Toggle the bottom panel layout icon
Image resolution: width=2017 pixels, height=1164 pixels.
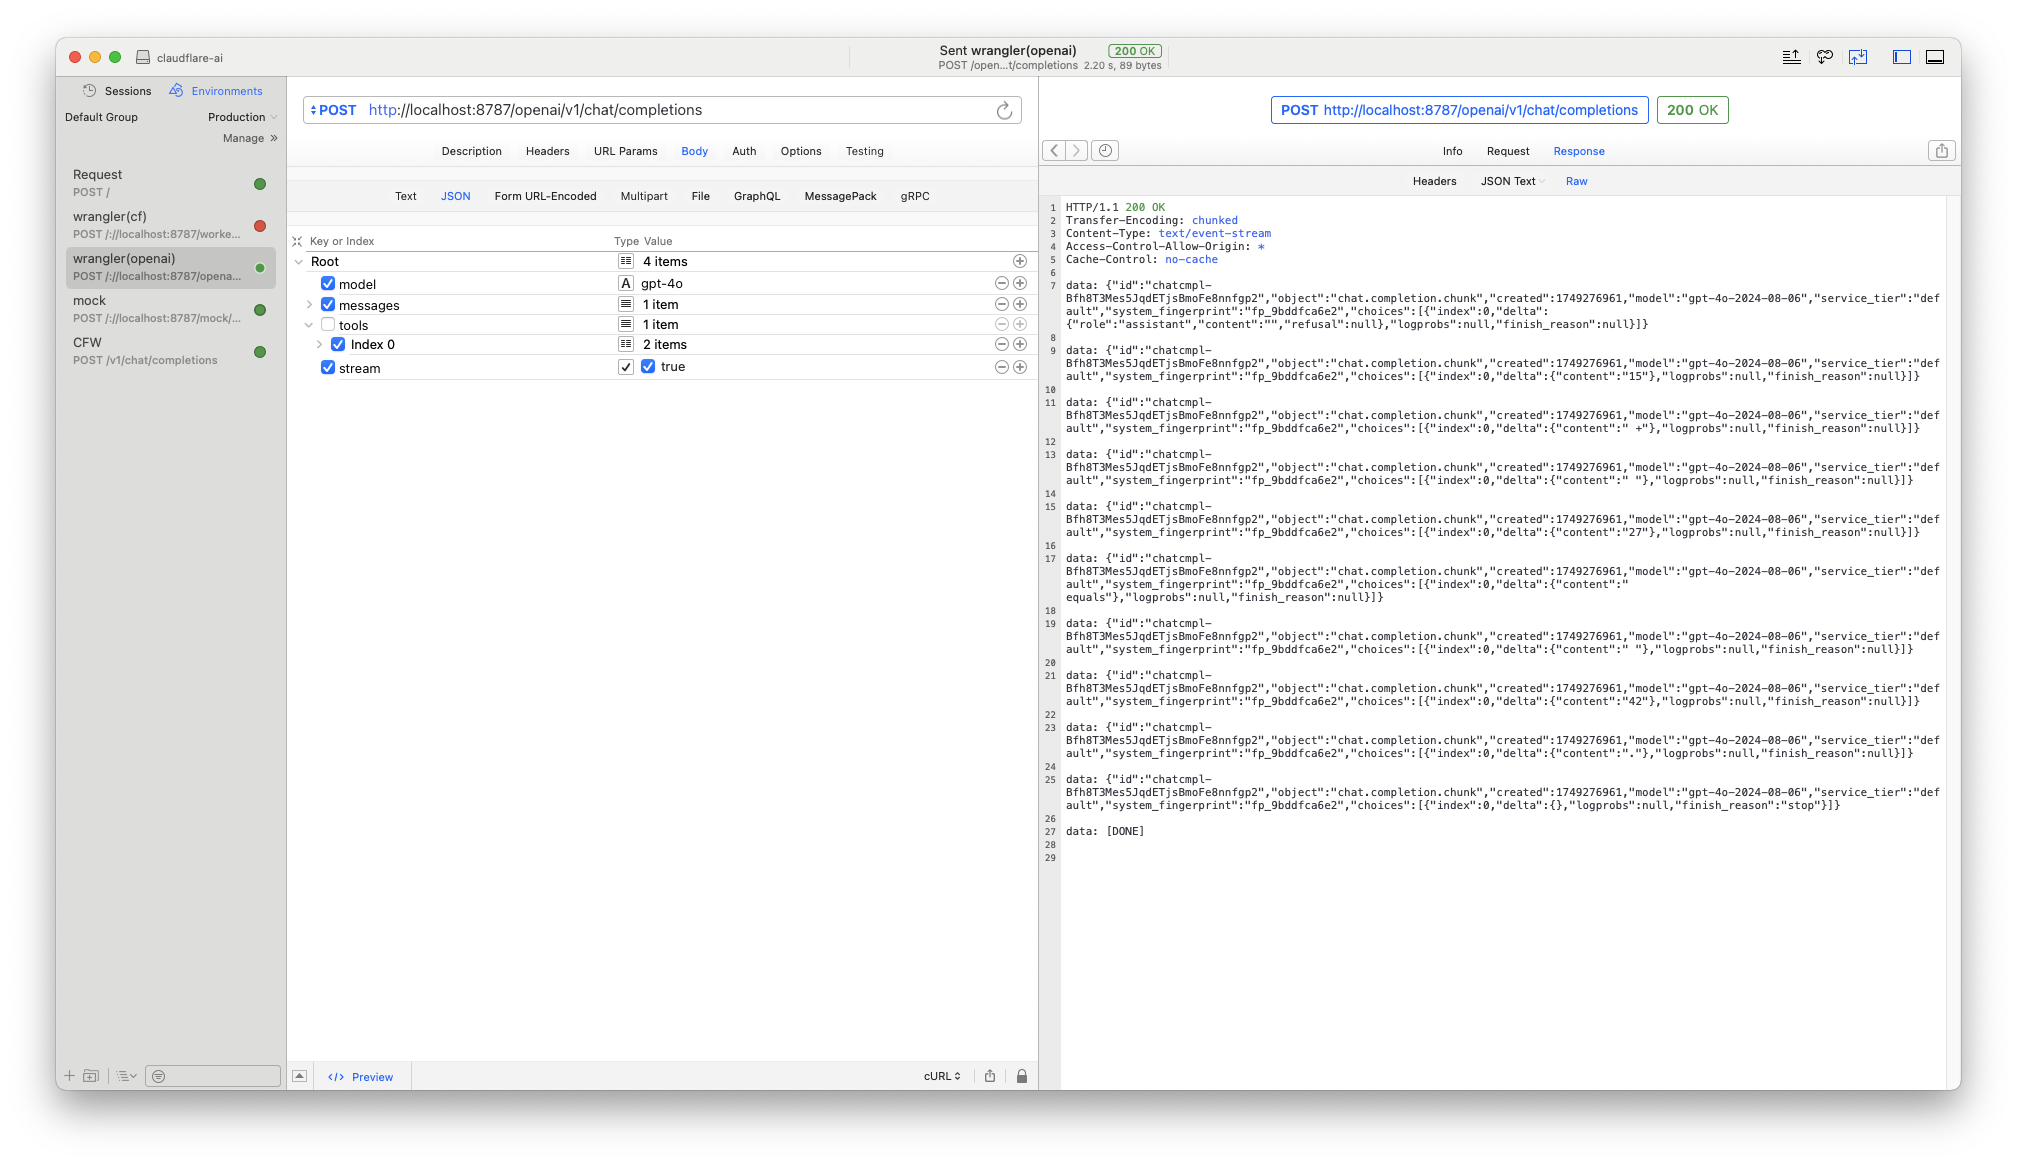coord(1934,57)
